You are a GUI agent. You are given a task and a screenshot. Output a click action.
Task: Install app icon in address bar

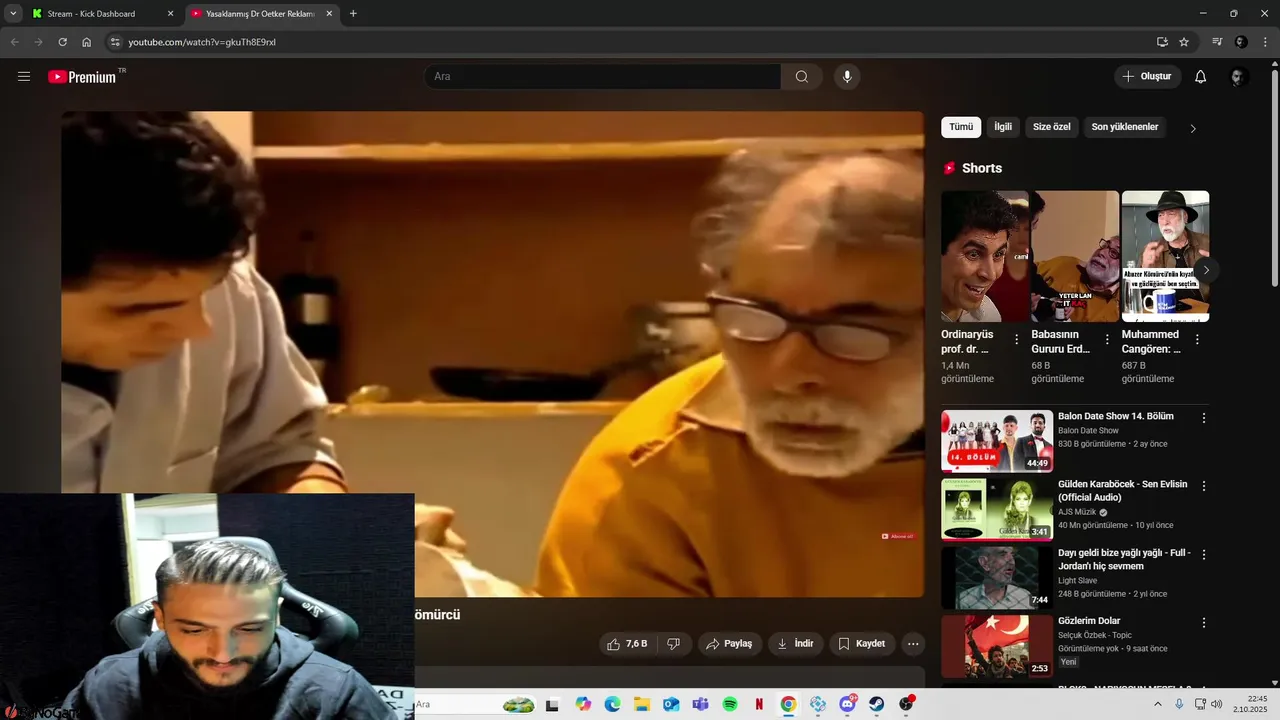1162,42
